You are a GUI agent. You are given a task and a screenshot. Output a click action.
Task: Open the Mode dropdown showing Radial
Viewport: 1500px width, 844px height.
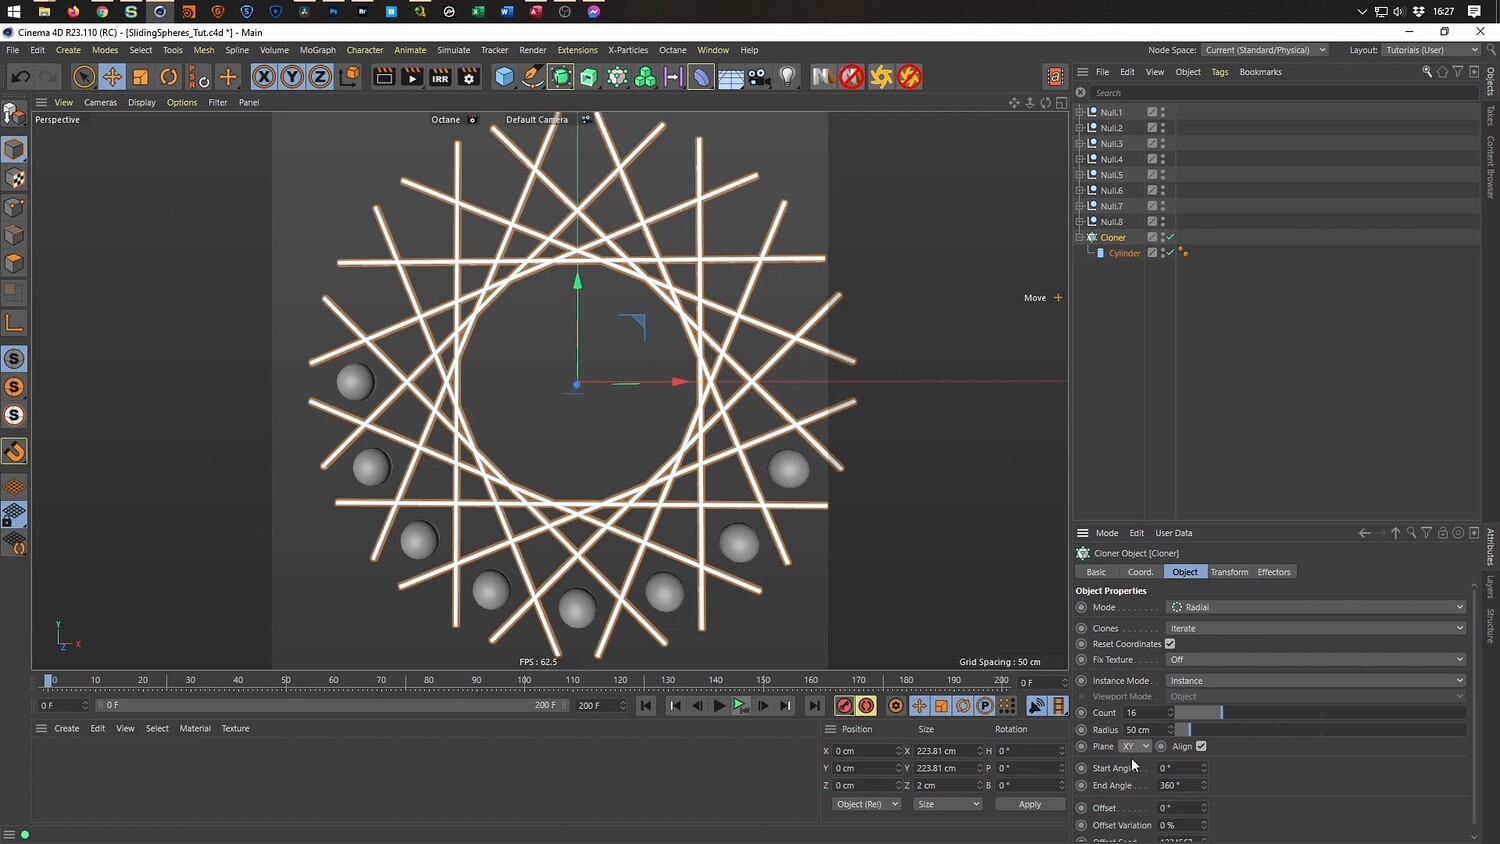[x=1316, y=607]
